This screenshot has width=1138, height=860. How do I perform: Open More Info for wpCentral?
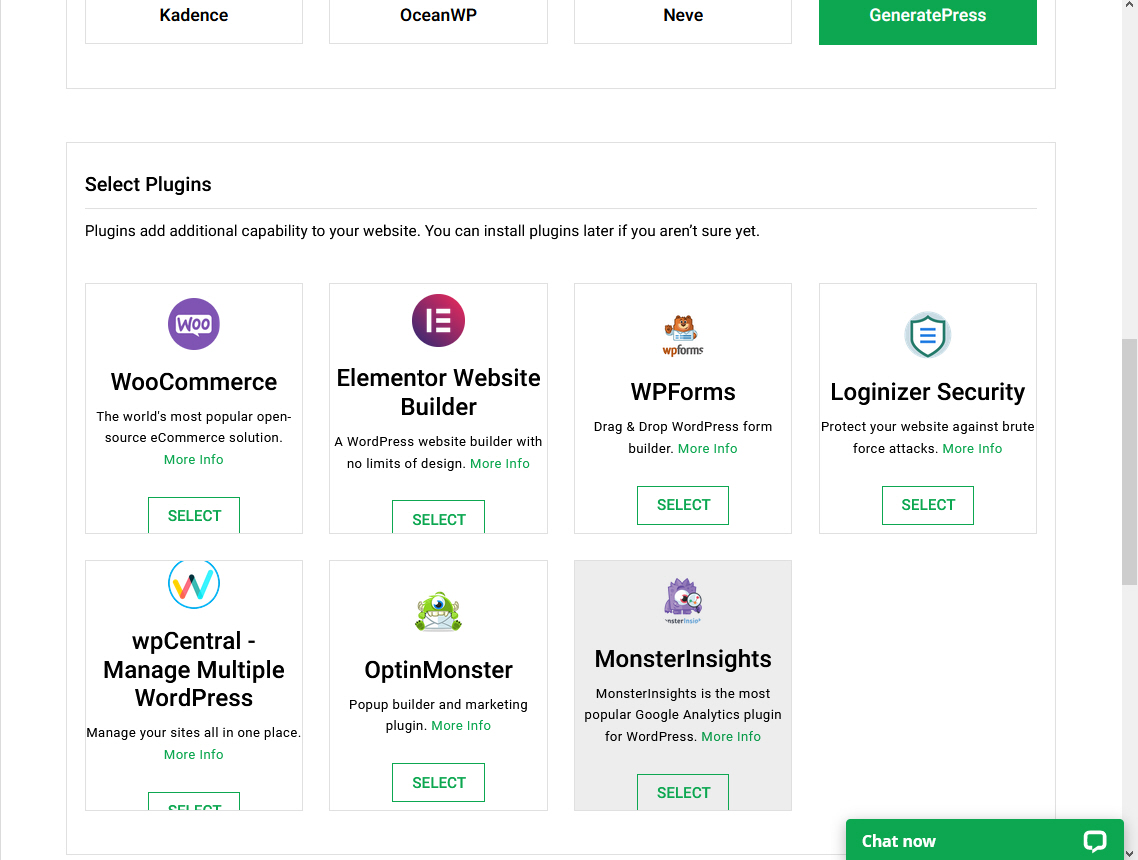tap(194, 755)
